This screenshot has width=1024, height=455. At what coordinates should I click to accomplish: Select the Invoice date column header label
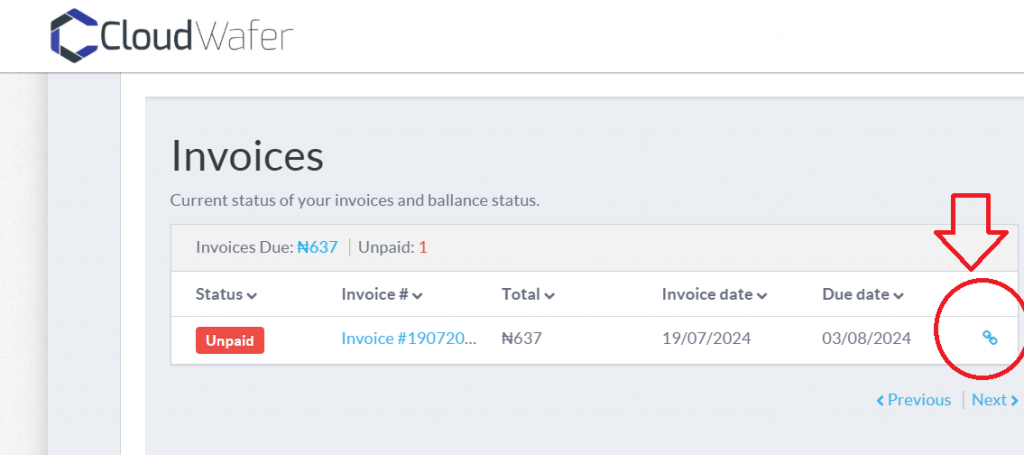pos(707,294)
